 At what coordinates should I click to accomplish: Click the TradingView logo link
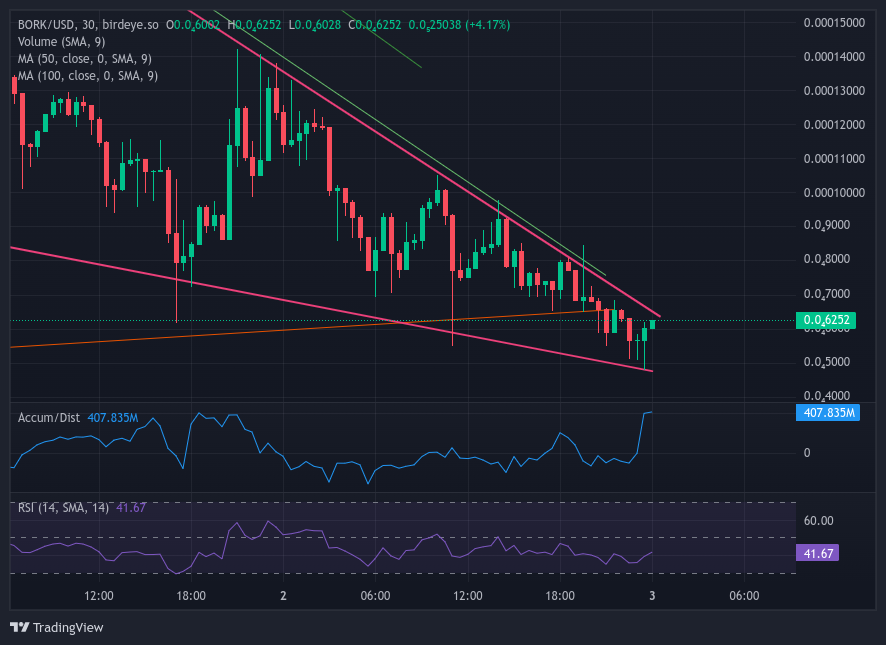pyautogui.click(x=57, y=627)
